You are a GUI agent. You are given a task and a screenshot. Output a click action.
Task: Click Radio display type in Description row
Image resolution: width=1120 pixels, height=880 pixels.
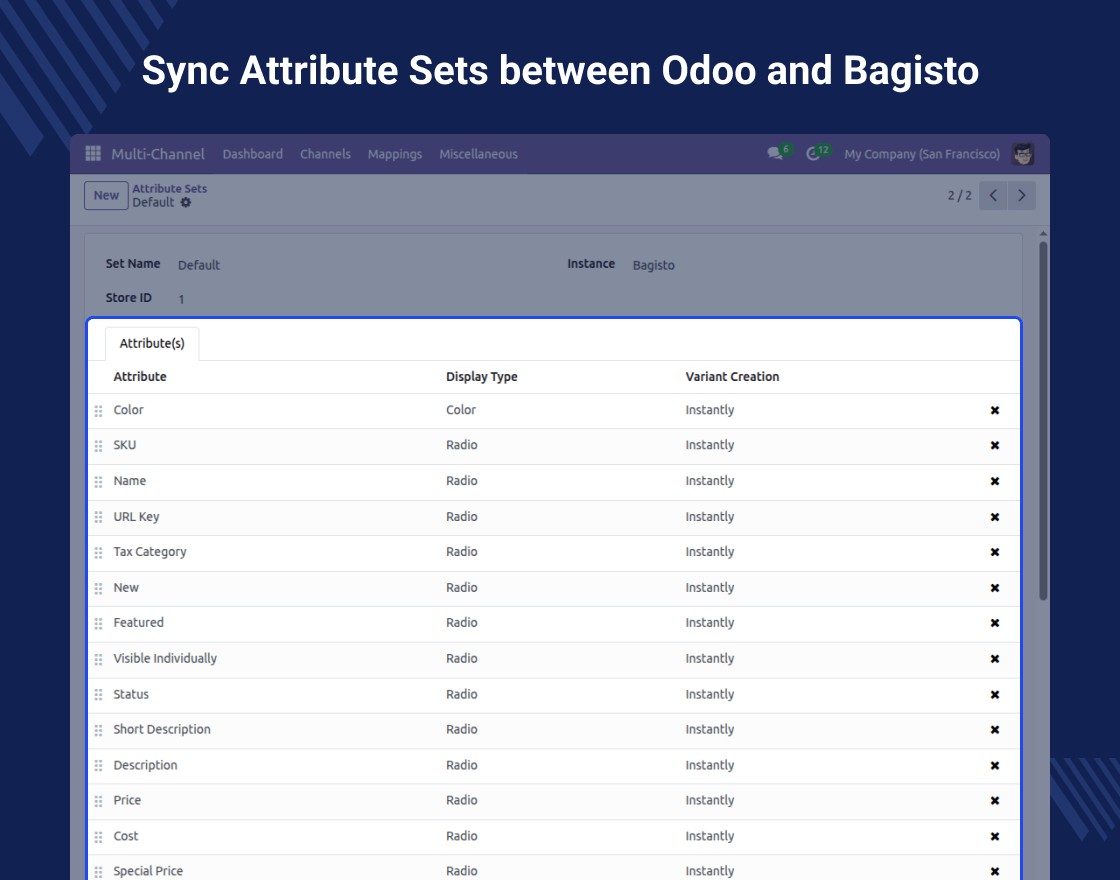[x=461, y=765]
